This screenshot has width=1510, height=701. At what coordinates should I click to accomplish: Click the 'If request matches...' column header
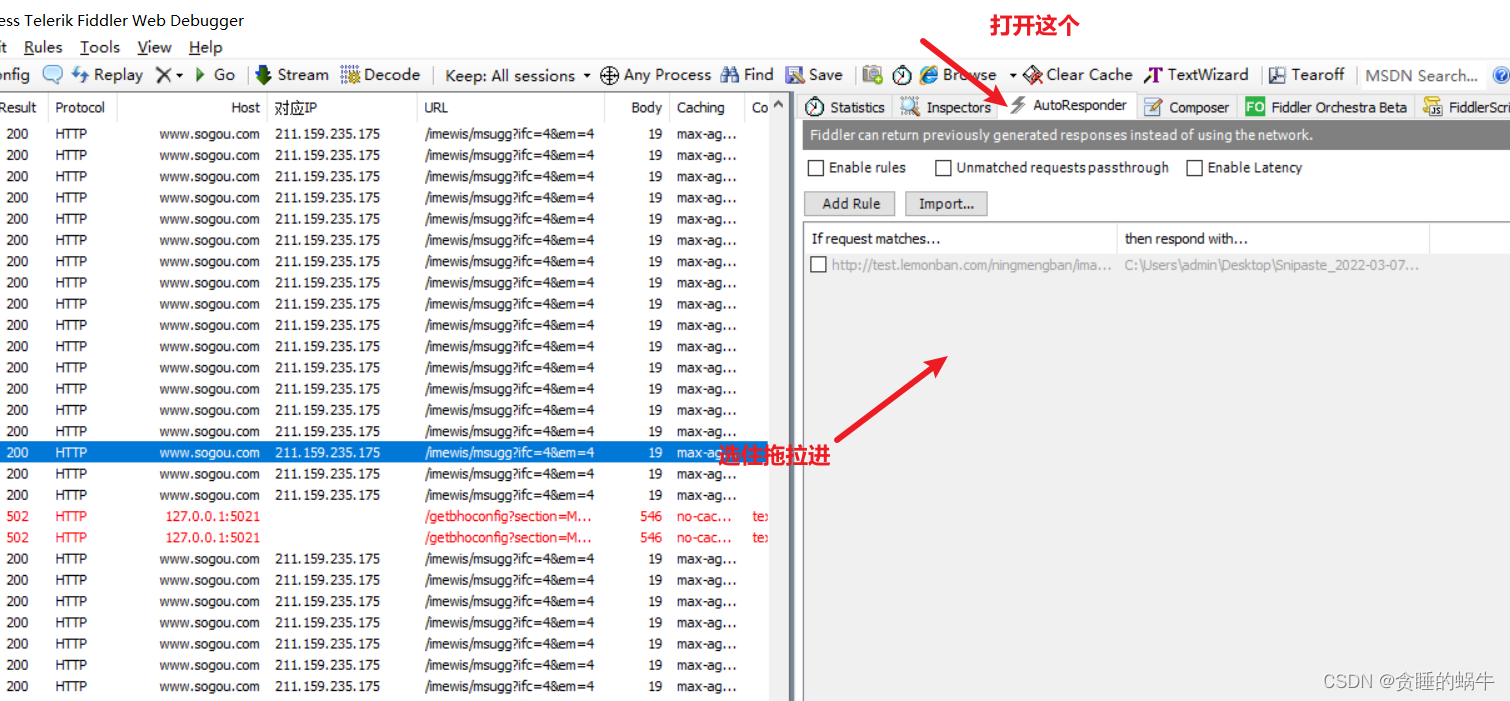[x=961, y=239]
